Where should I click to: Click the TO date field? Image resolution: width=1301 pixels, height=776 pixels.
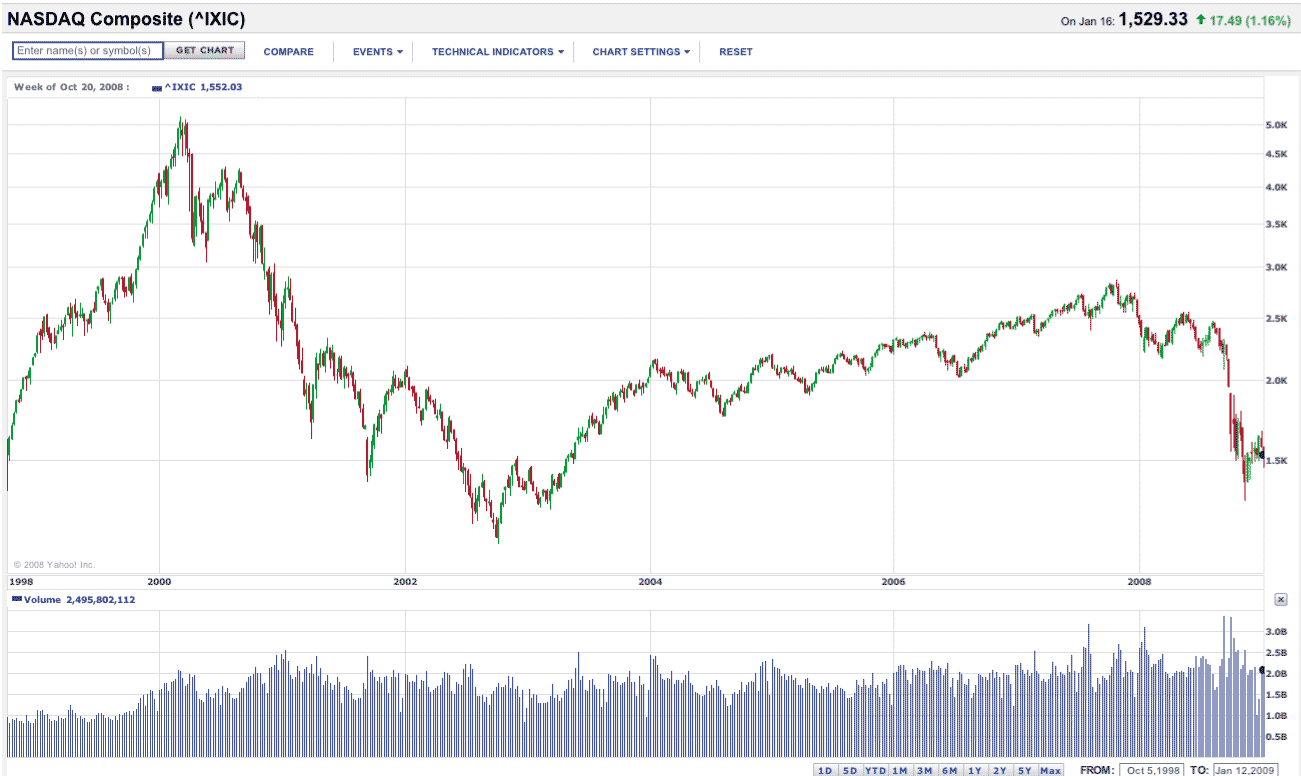(x=1245, y=770)
